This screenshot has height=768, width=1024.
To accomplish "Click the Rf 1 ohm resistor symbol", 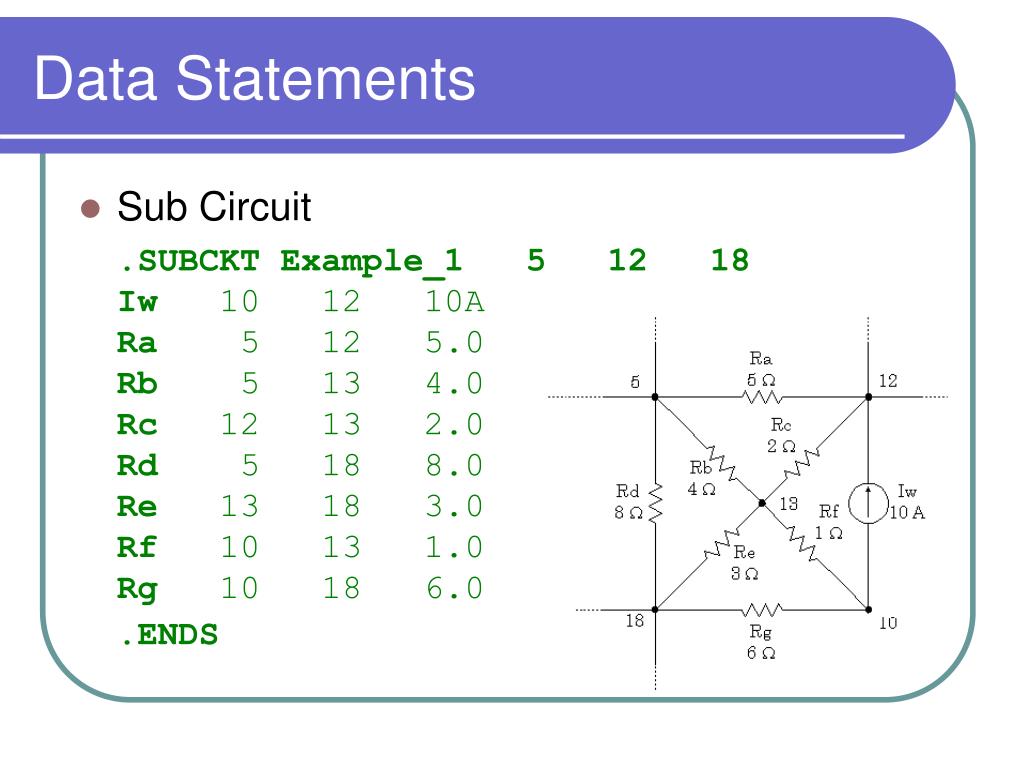I will (802, 543).
